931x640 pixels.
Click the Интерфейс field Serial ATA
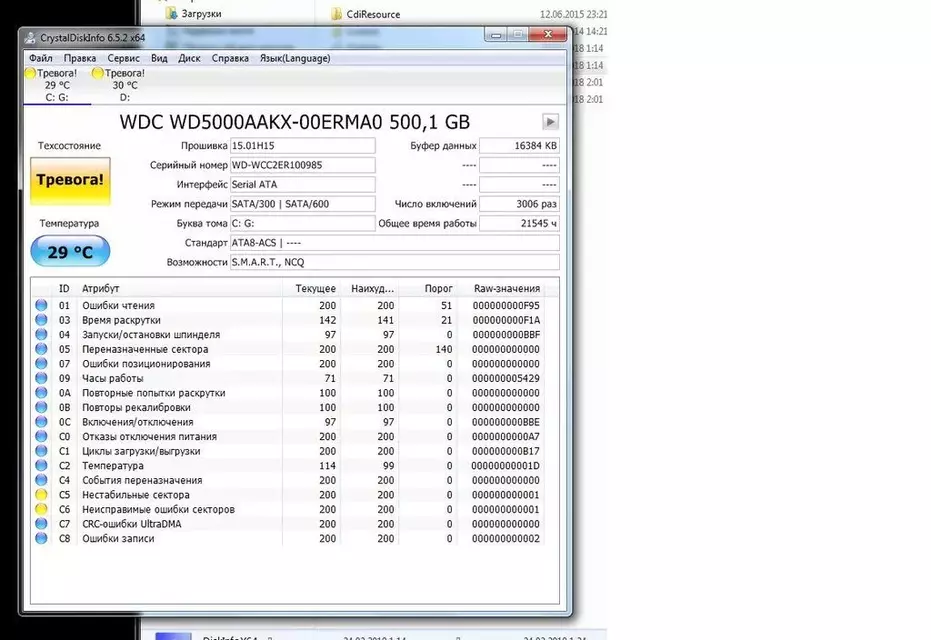[x=303, y=185]
